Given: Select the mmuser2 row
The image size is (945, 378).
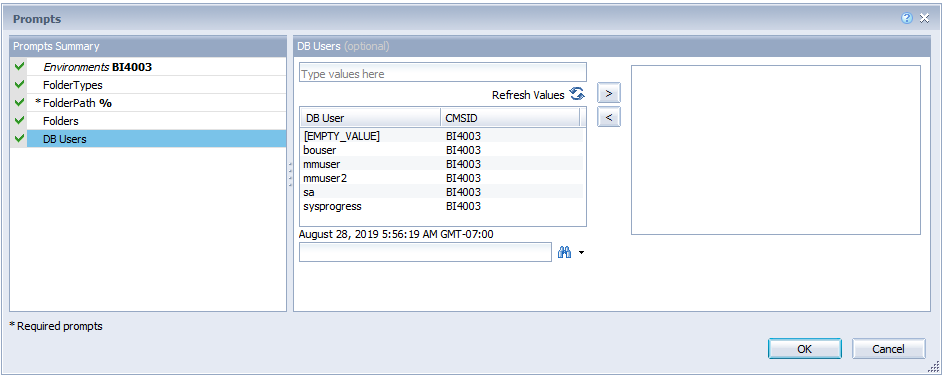Looking at the screenshot, I should click(x=442, y=178).
